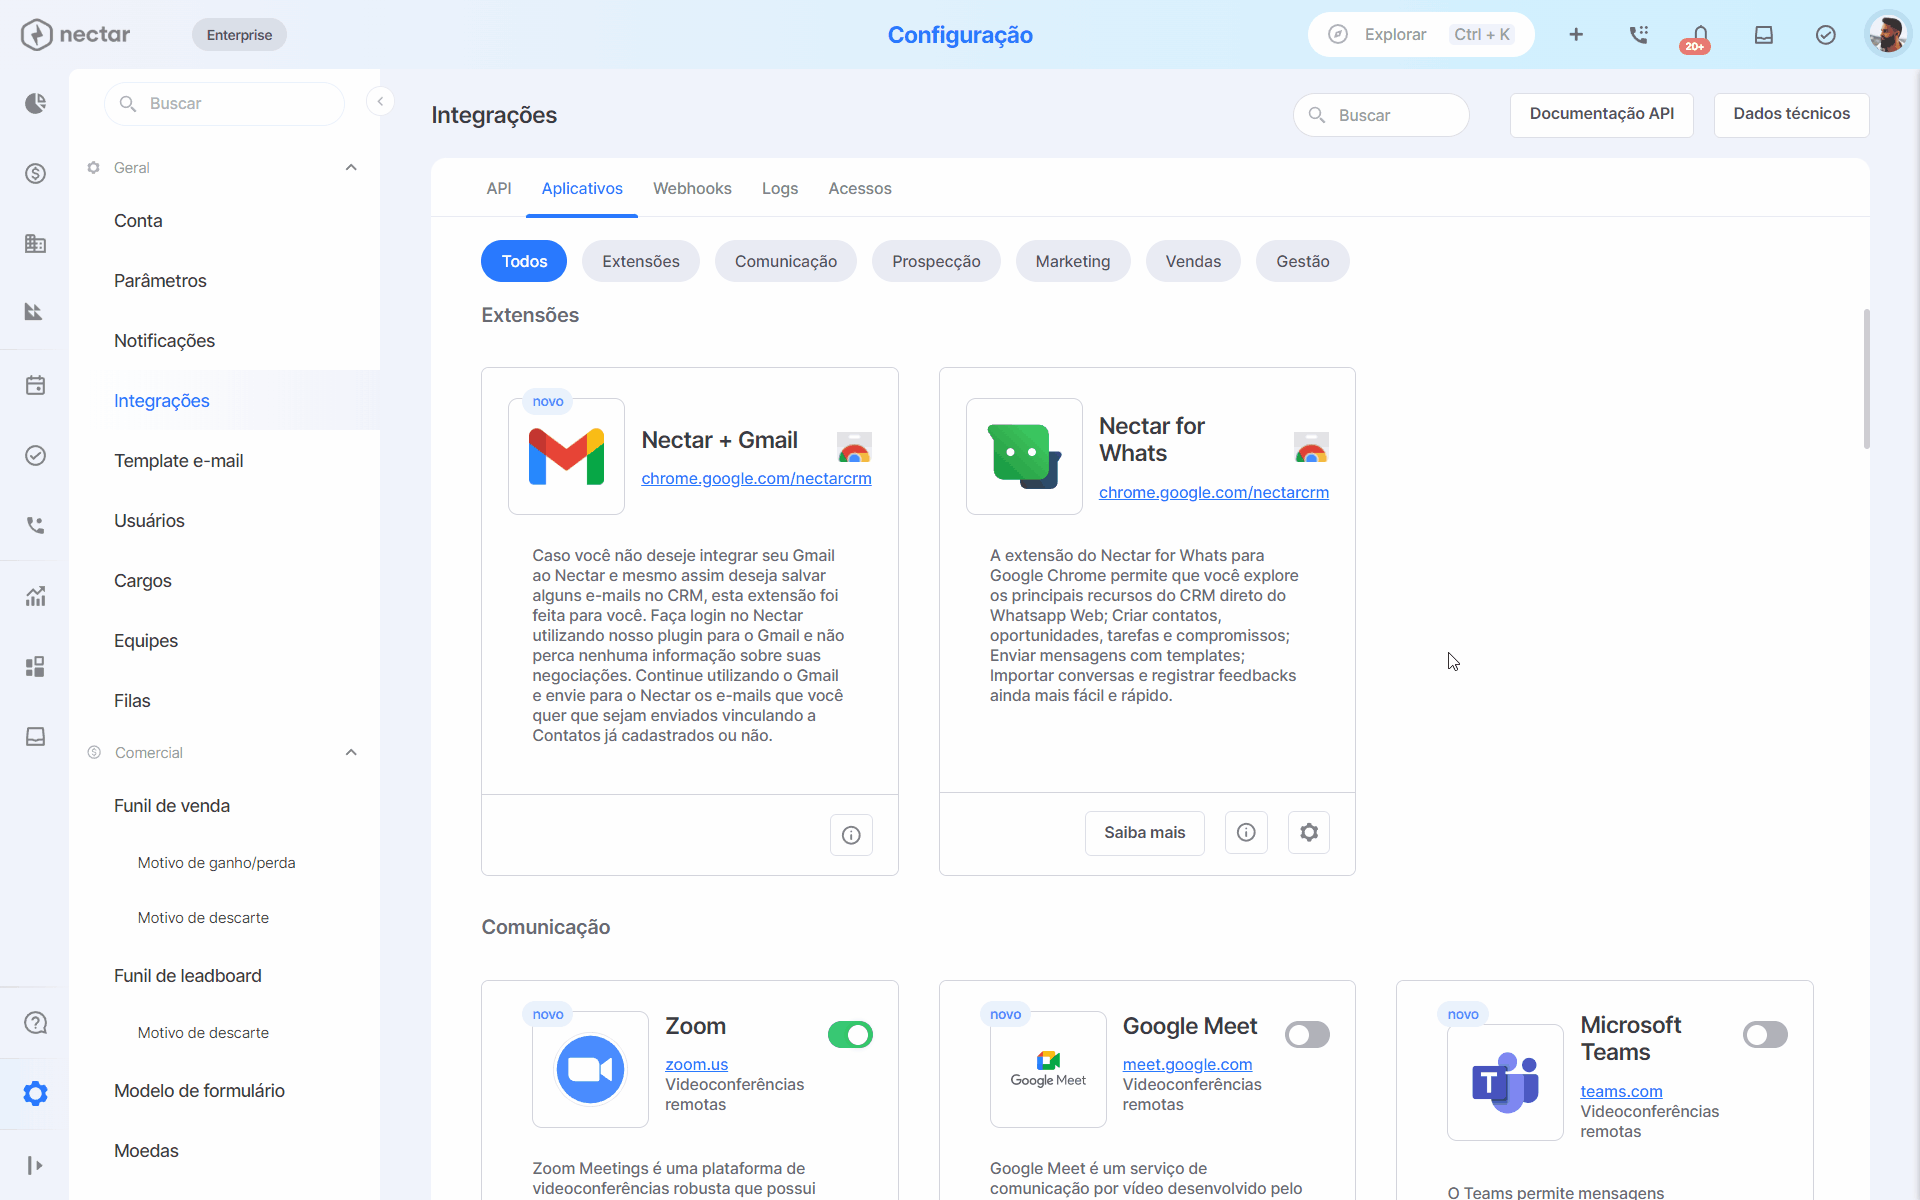1920x1200 pixels.
Task: Filter by Comunicação chip
Action: coord(786,261)
